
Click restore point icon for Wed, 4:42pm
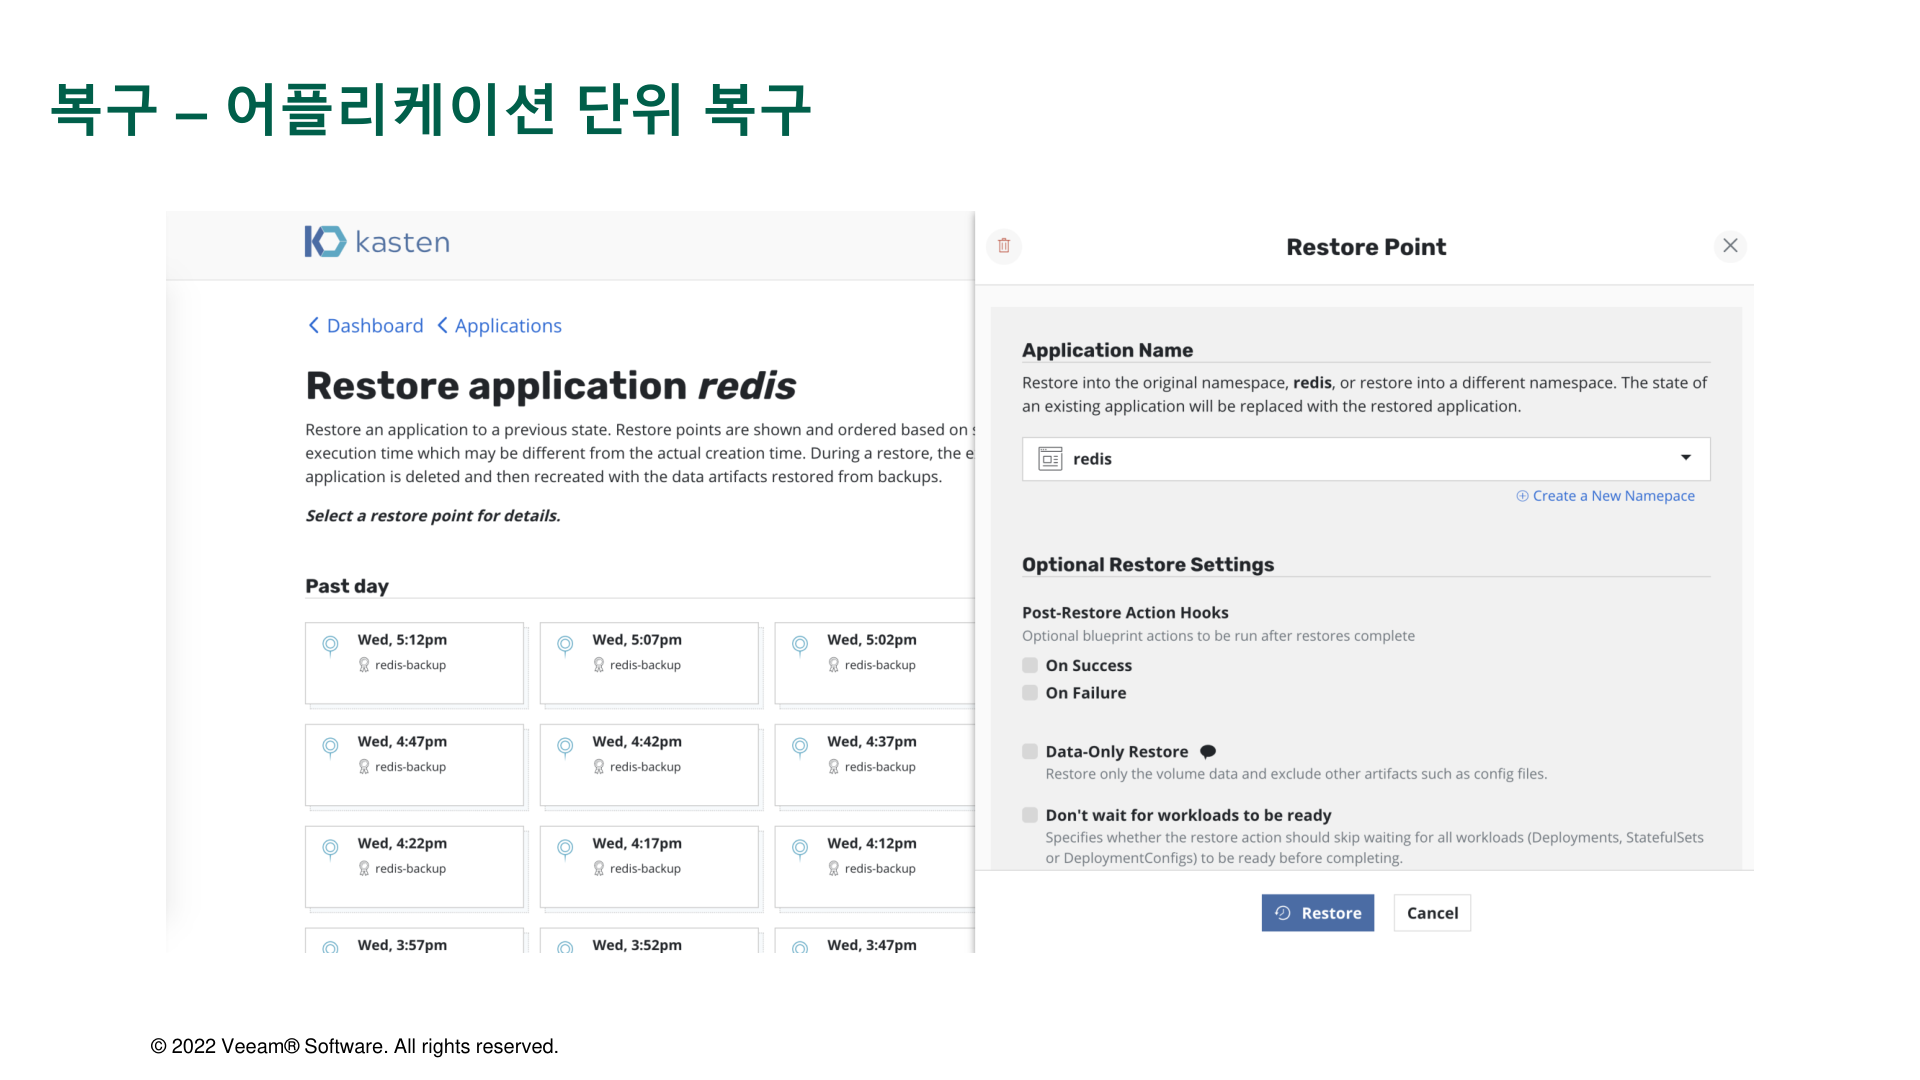[x=565, y=747]
